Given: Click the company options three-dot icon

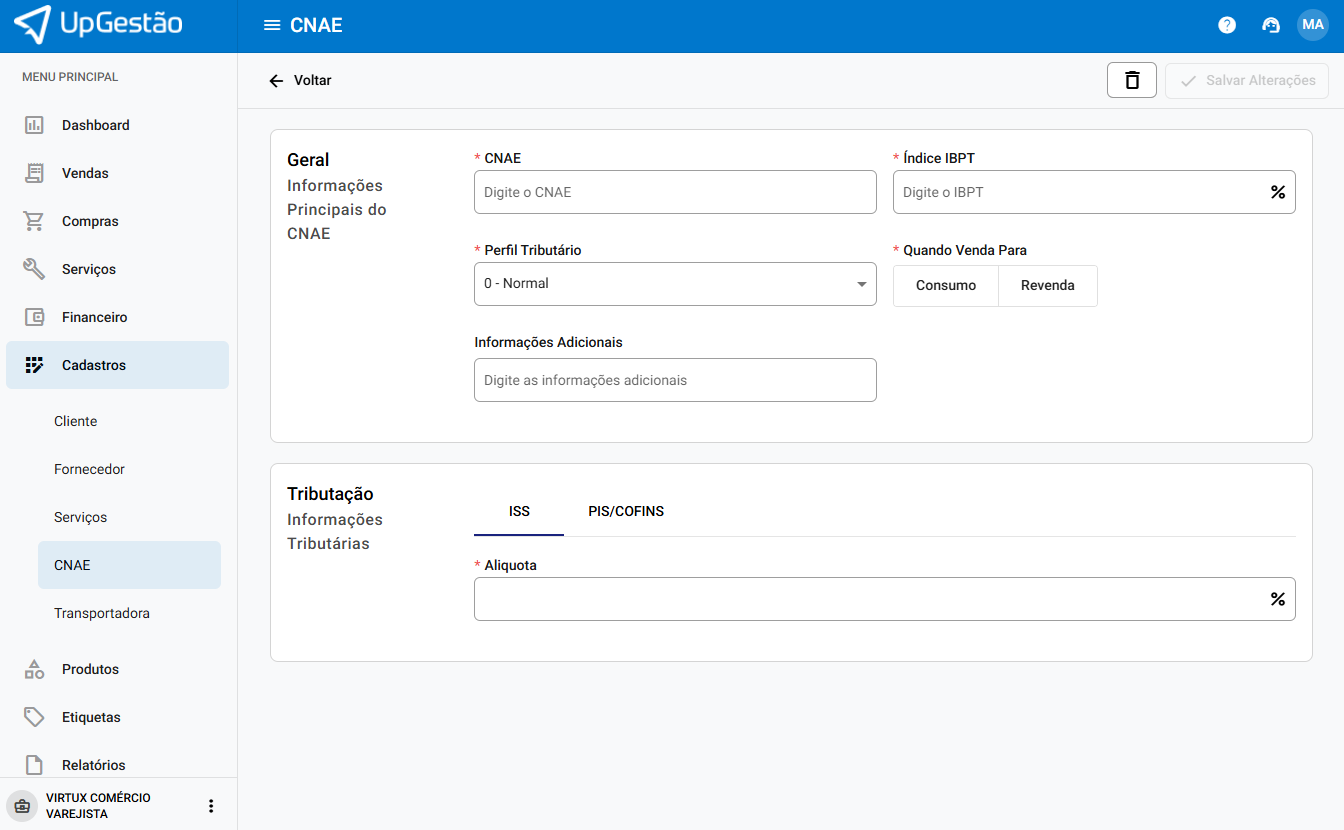Looking at the screenshot, I should [x=211, y=806].
